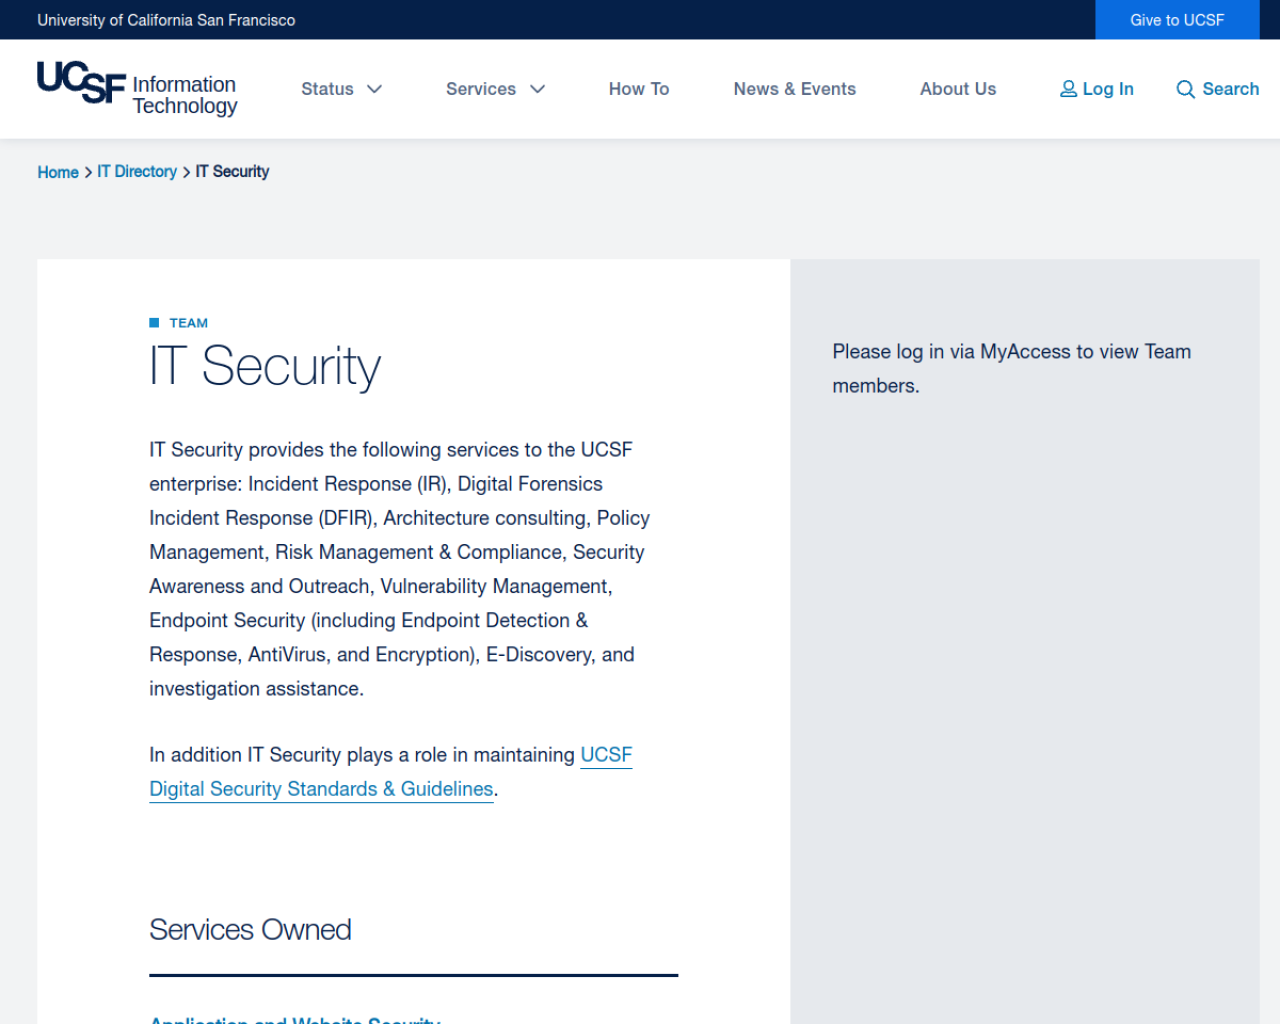1280x1024 pixels.
Task: Click the Services Owned heading
Action: pos(250,930)
